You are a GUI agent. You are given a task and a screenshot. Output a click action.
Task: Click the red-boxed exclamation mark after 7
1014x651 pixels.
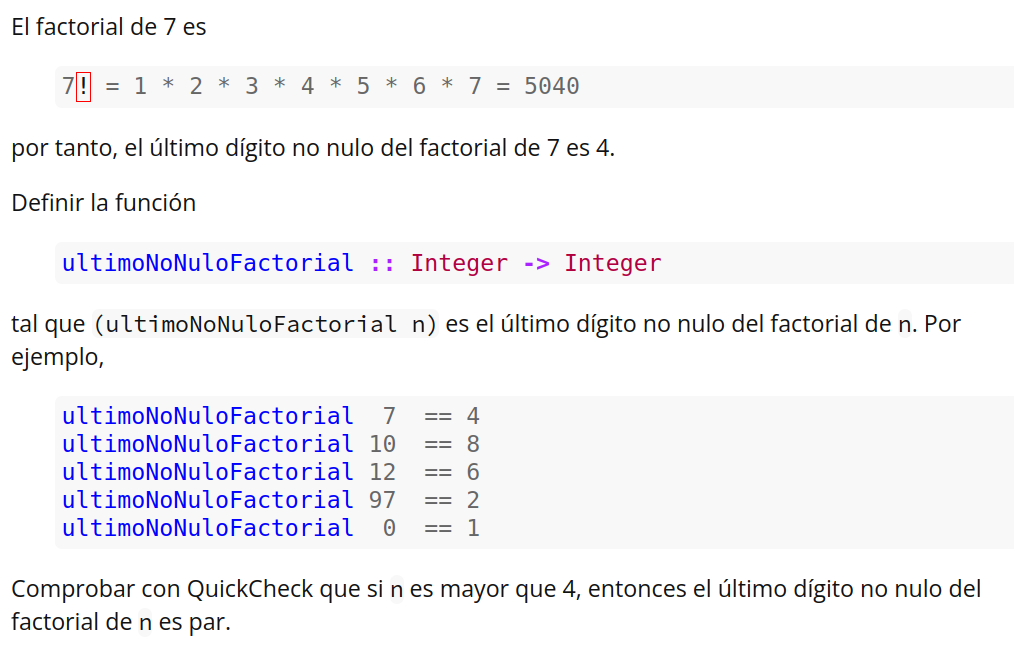click(x=83, y=87)
